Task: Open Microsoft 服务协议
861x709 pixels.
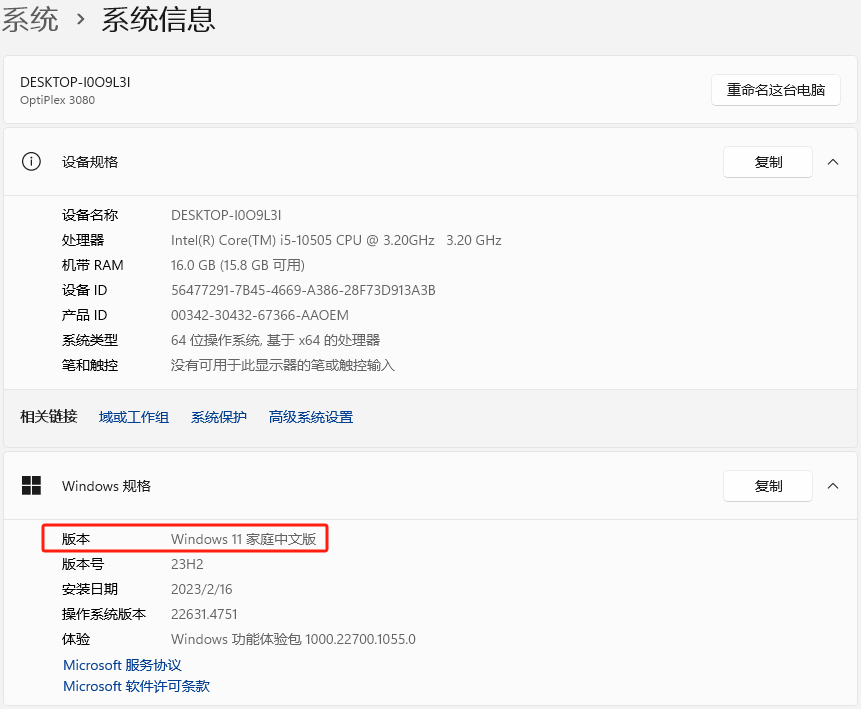Action: coord(121,664)
